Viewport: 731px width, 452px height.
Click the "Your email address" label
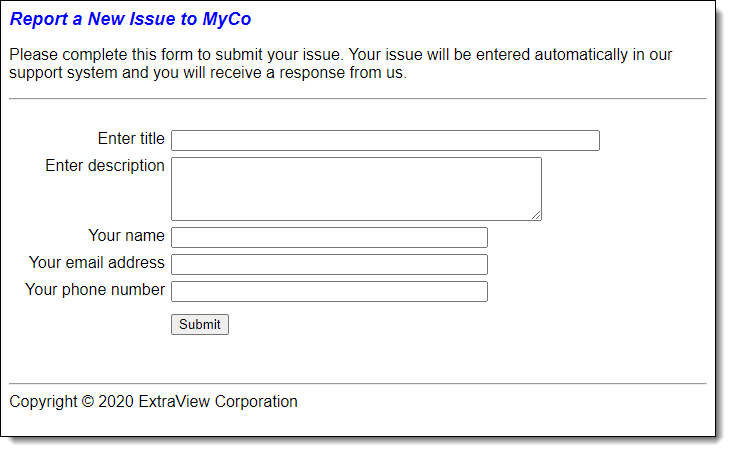tap(97, 262)
